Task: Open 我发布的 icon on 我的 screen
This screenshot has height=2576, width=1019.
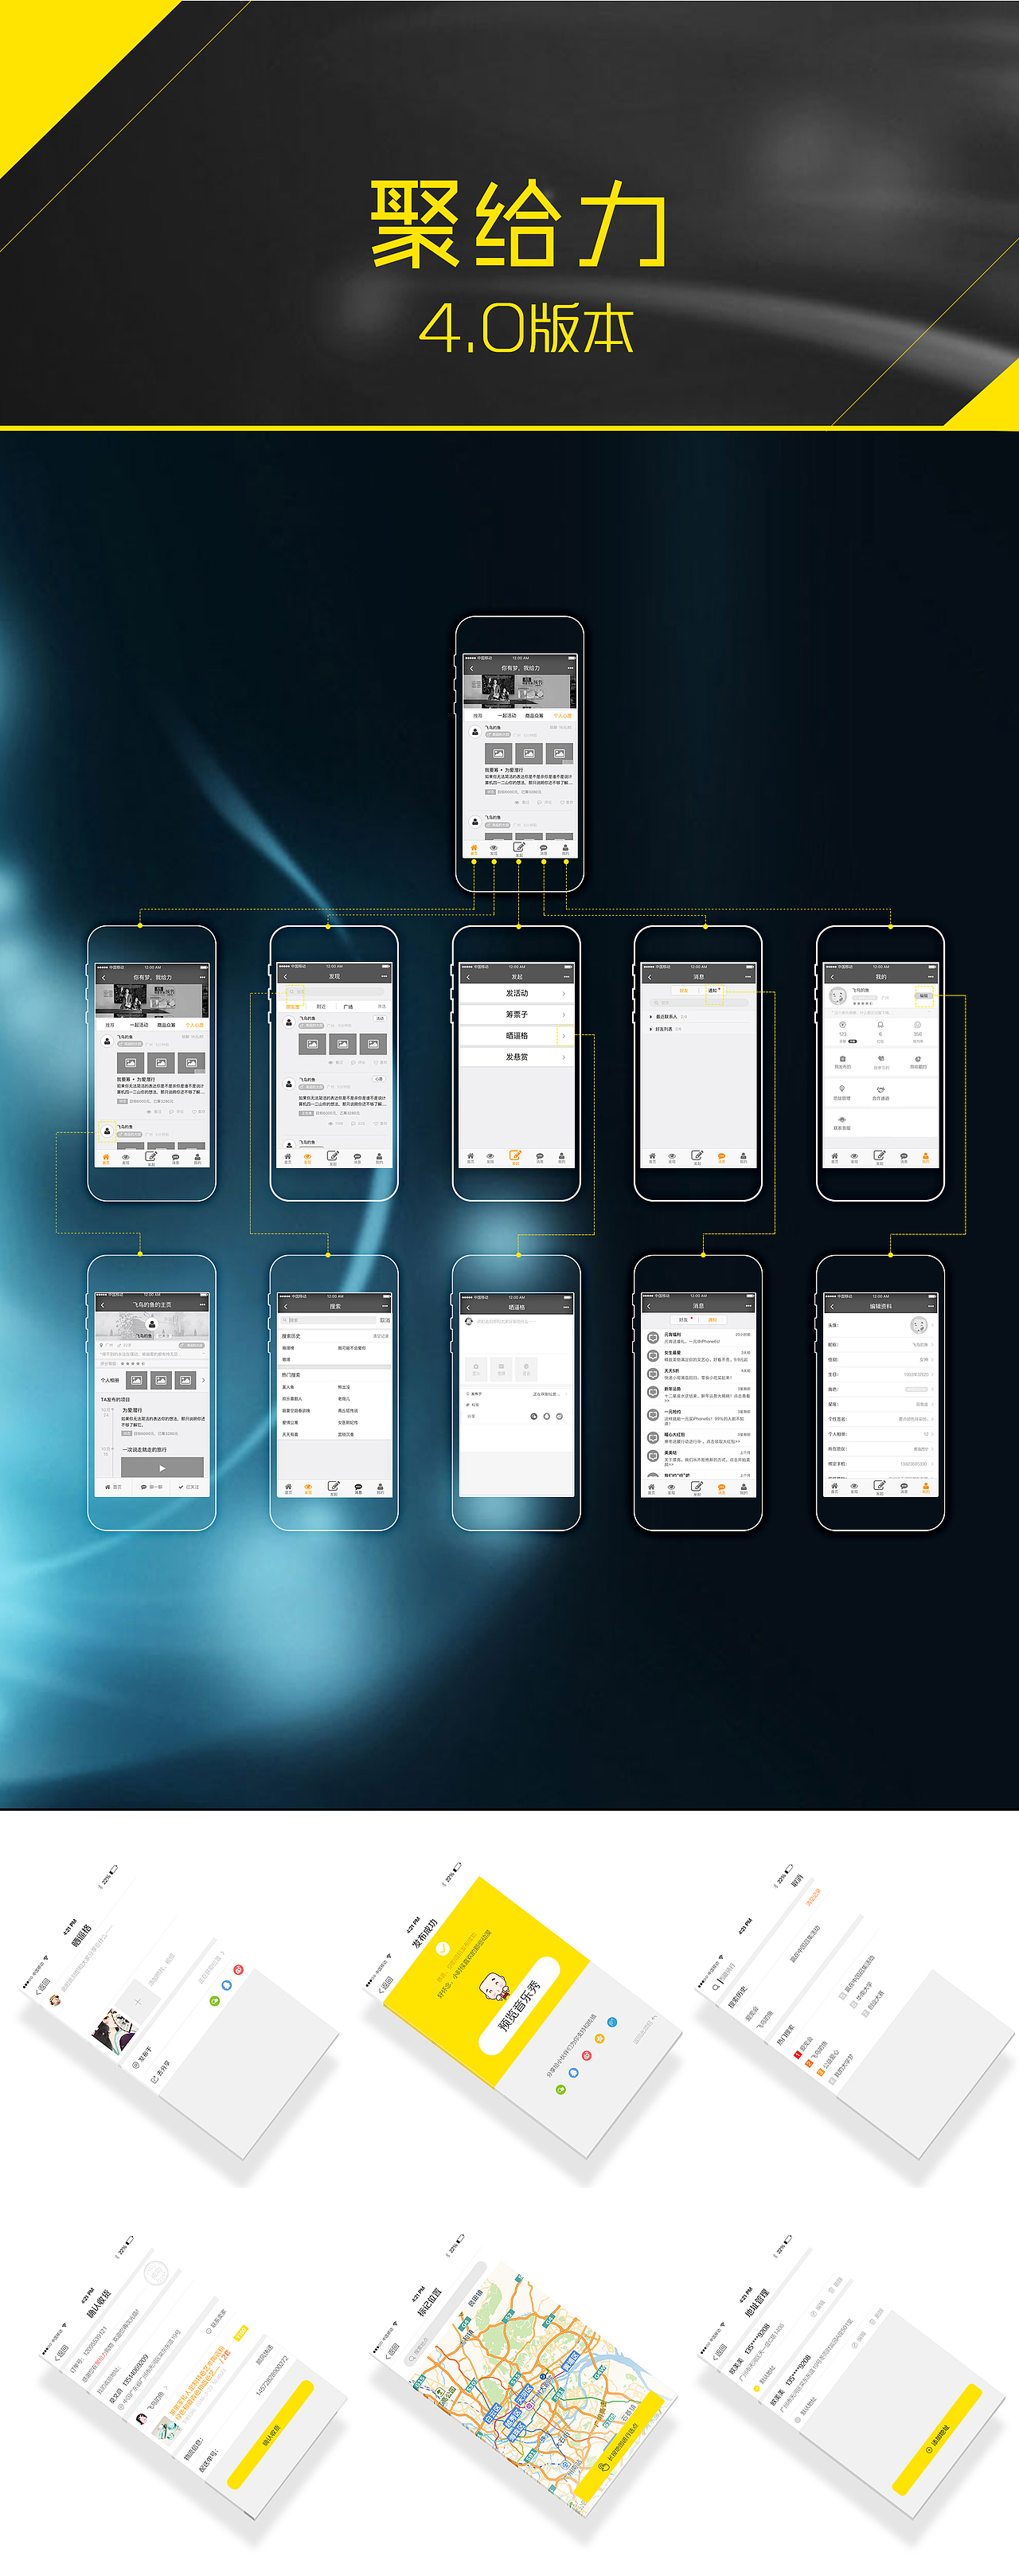Action: [x=842, y=1061]
